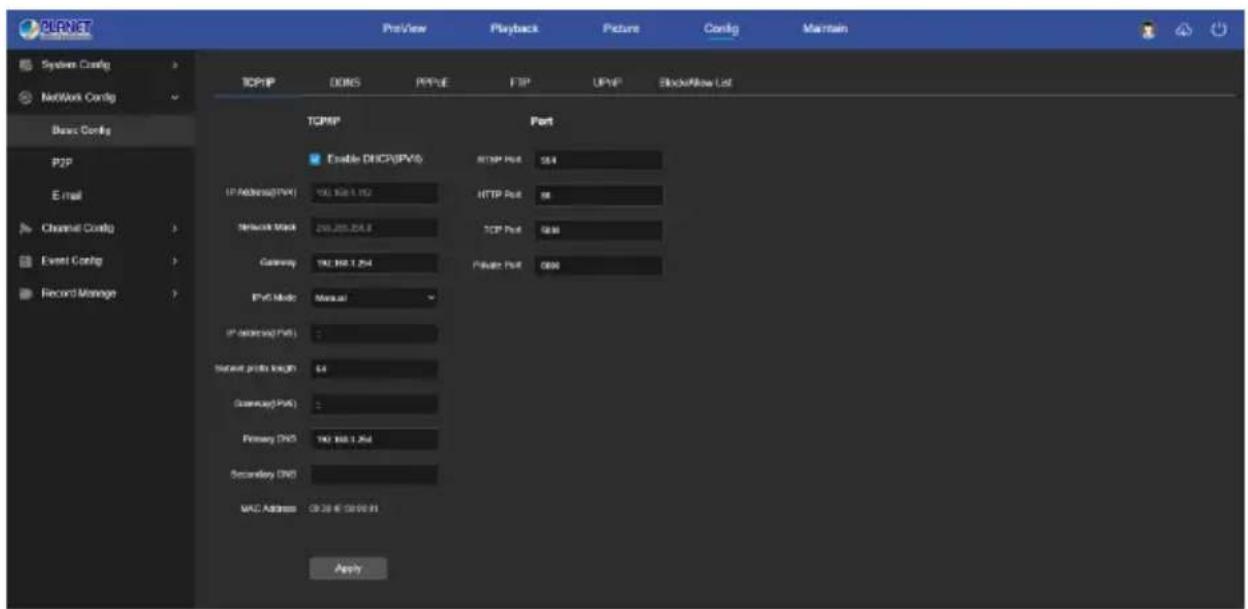
Task: Click the IP Address(IPV4) field
Action: [374, 193]
